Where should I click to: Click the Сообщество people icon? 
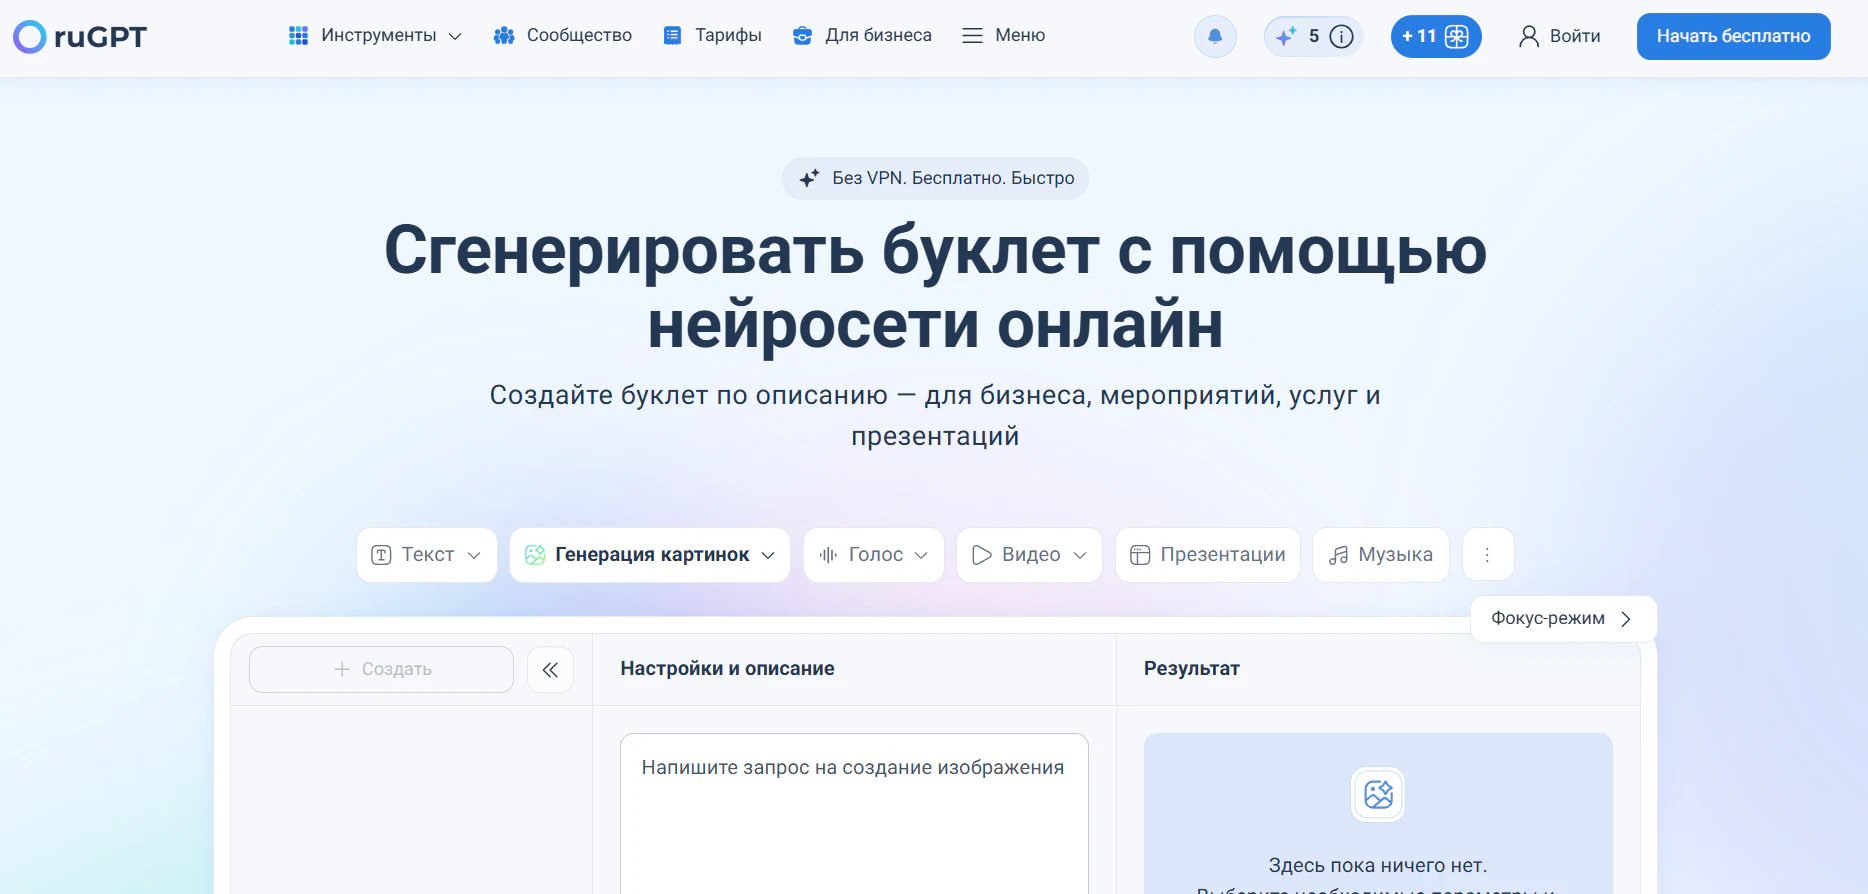[x=504, y=36]
